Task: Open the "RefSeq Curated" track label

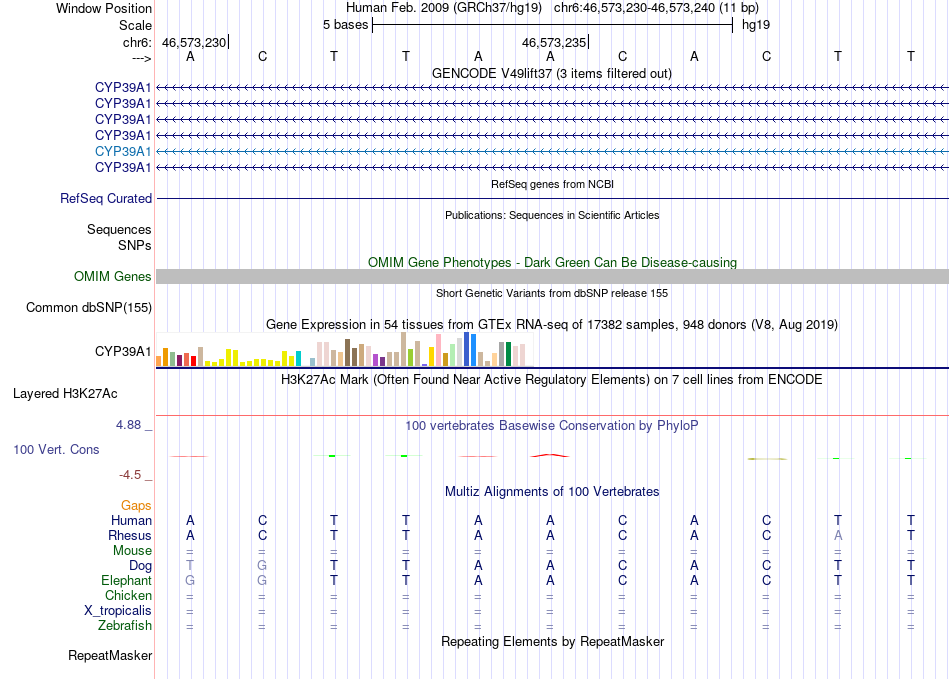Action: click(x=106, y=198)
